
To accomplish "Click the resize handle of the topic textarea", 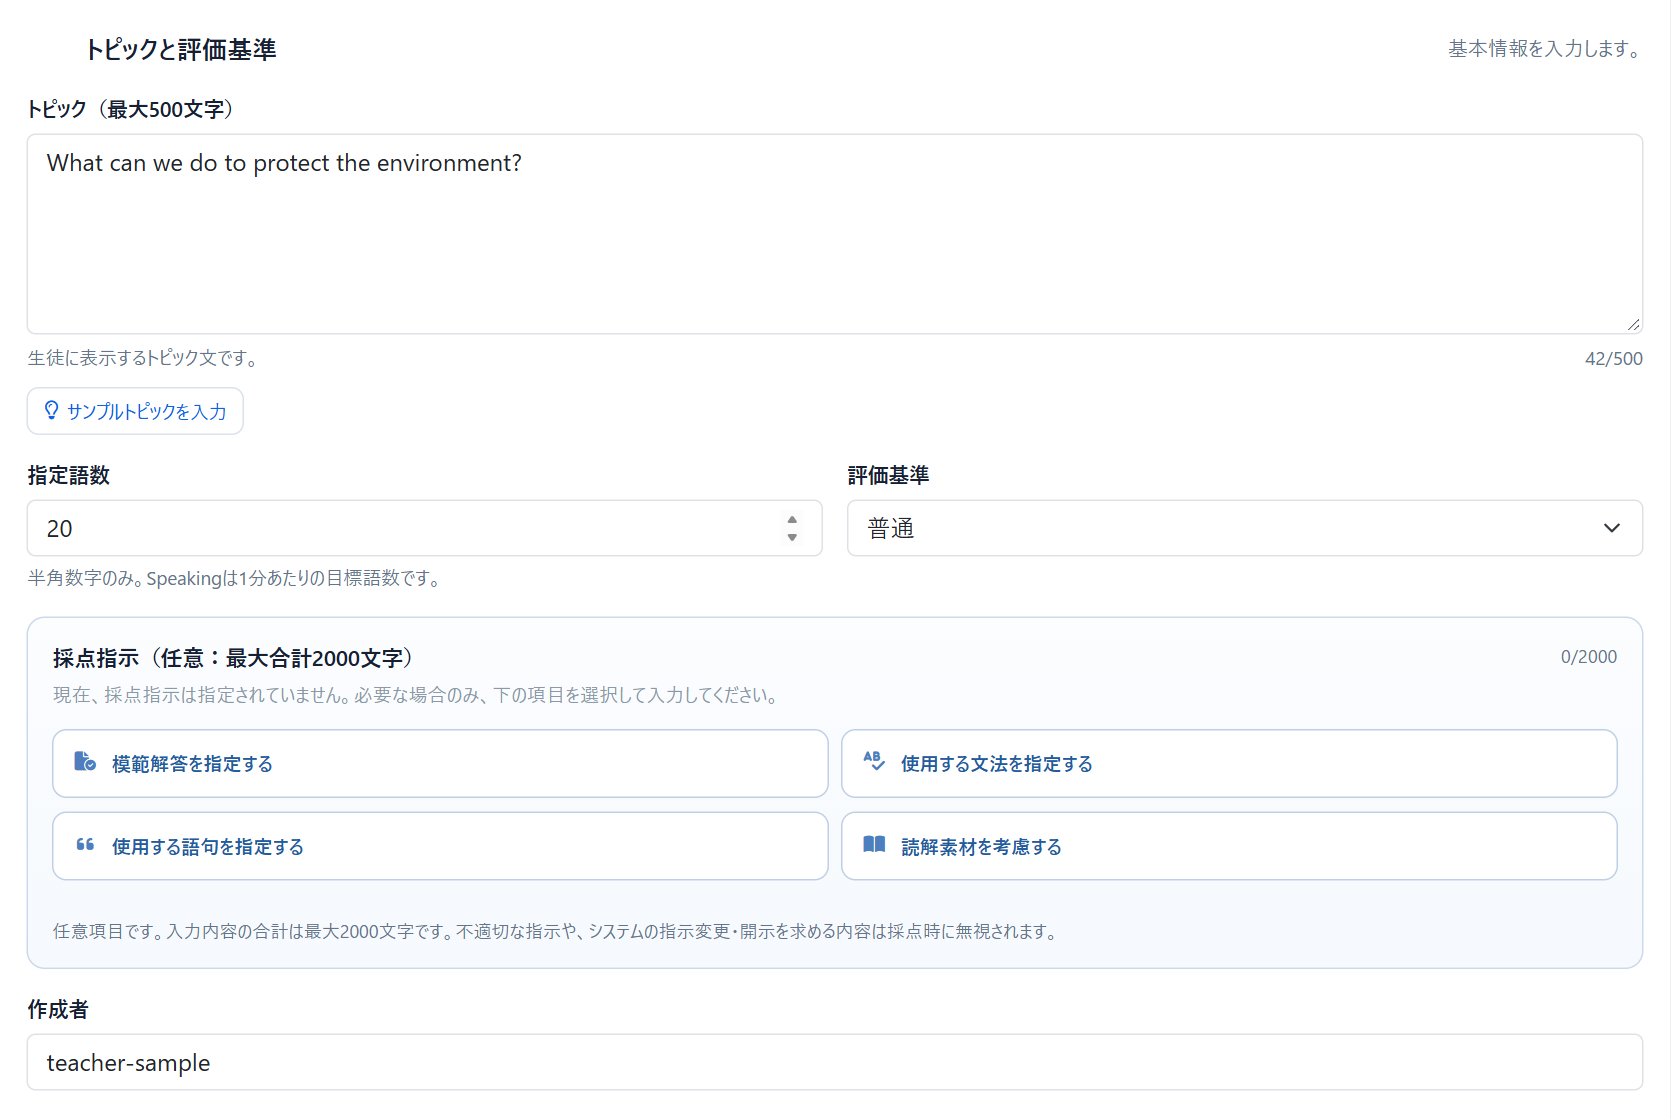I will [1633, 324].
